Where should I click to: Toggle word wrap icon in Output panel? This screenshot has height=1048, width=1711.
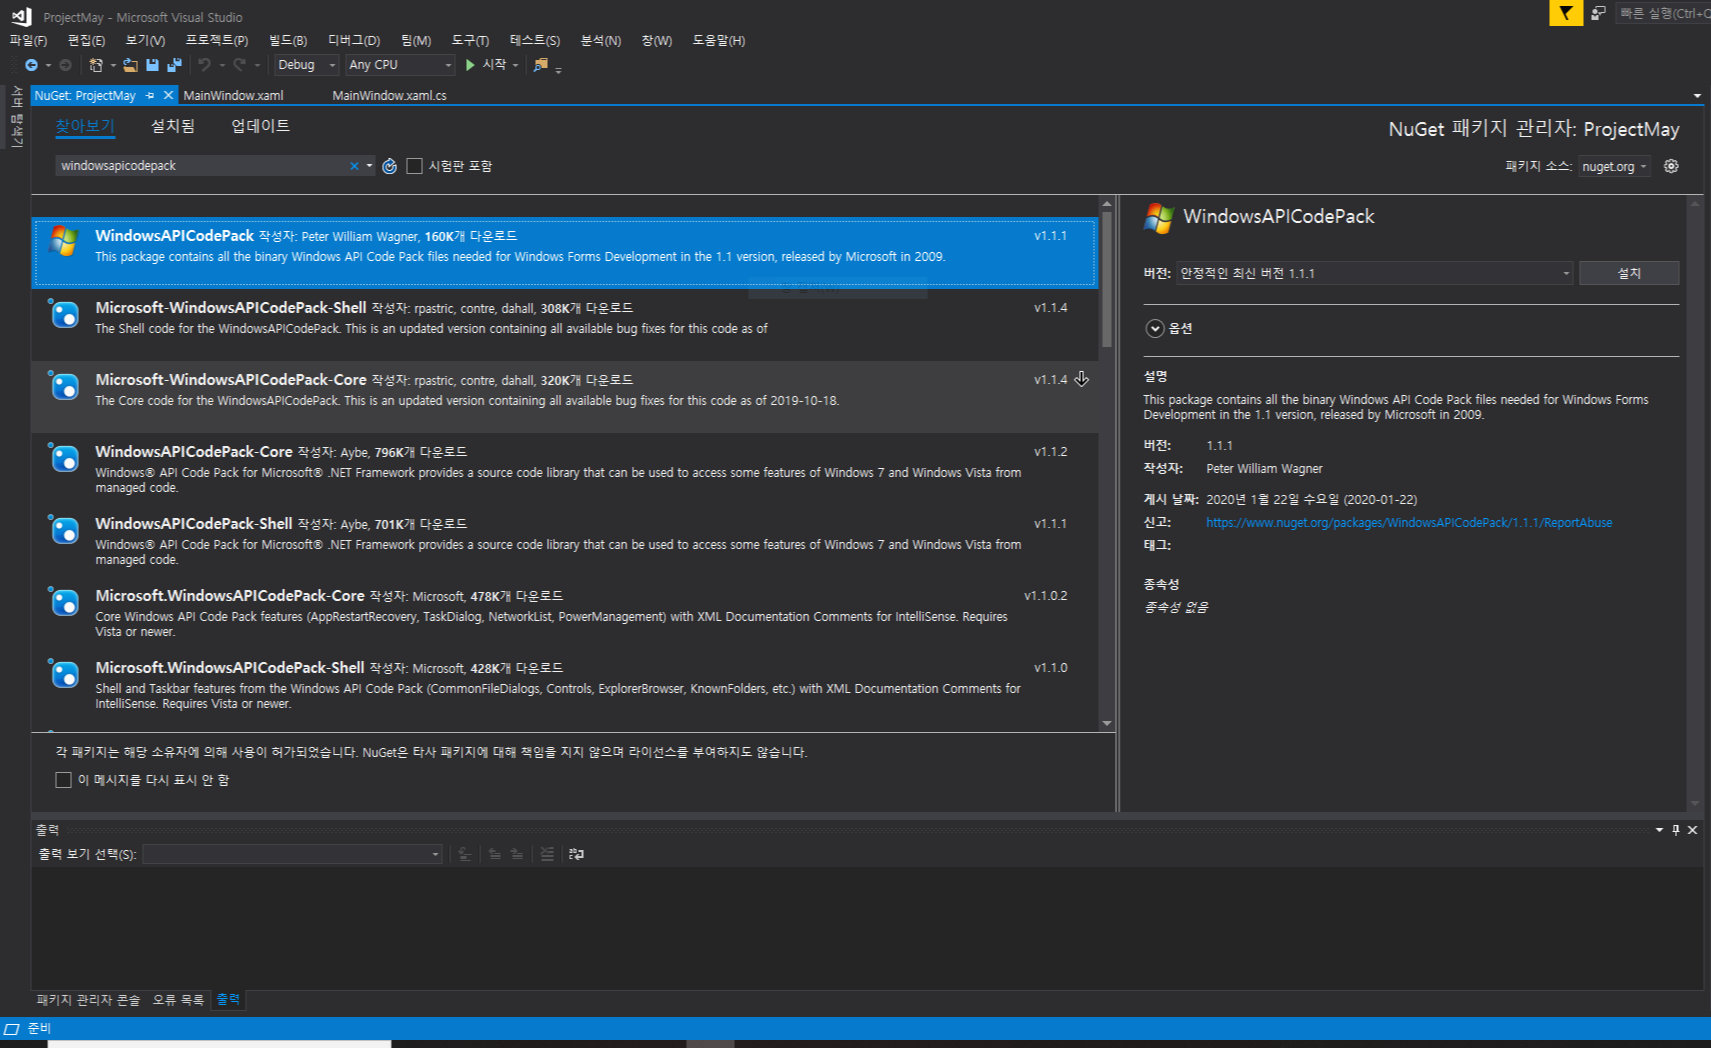click(576, 854)
